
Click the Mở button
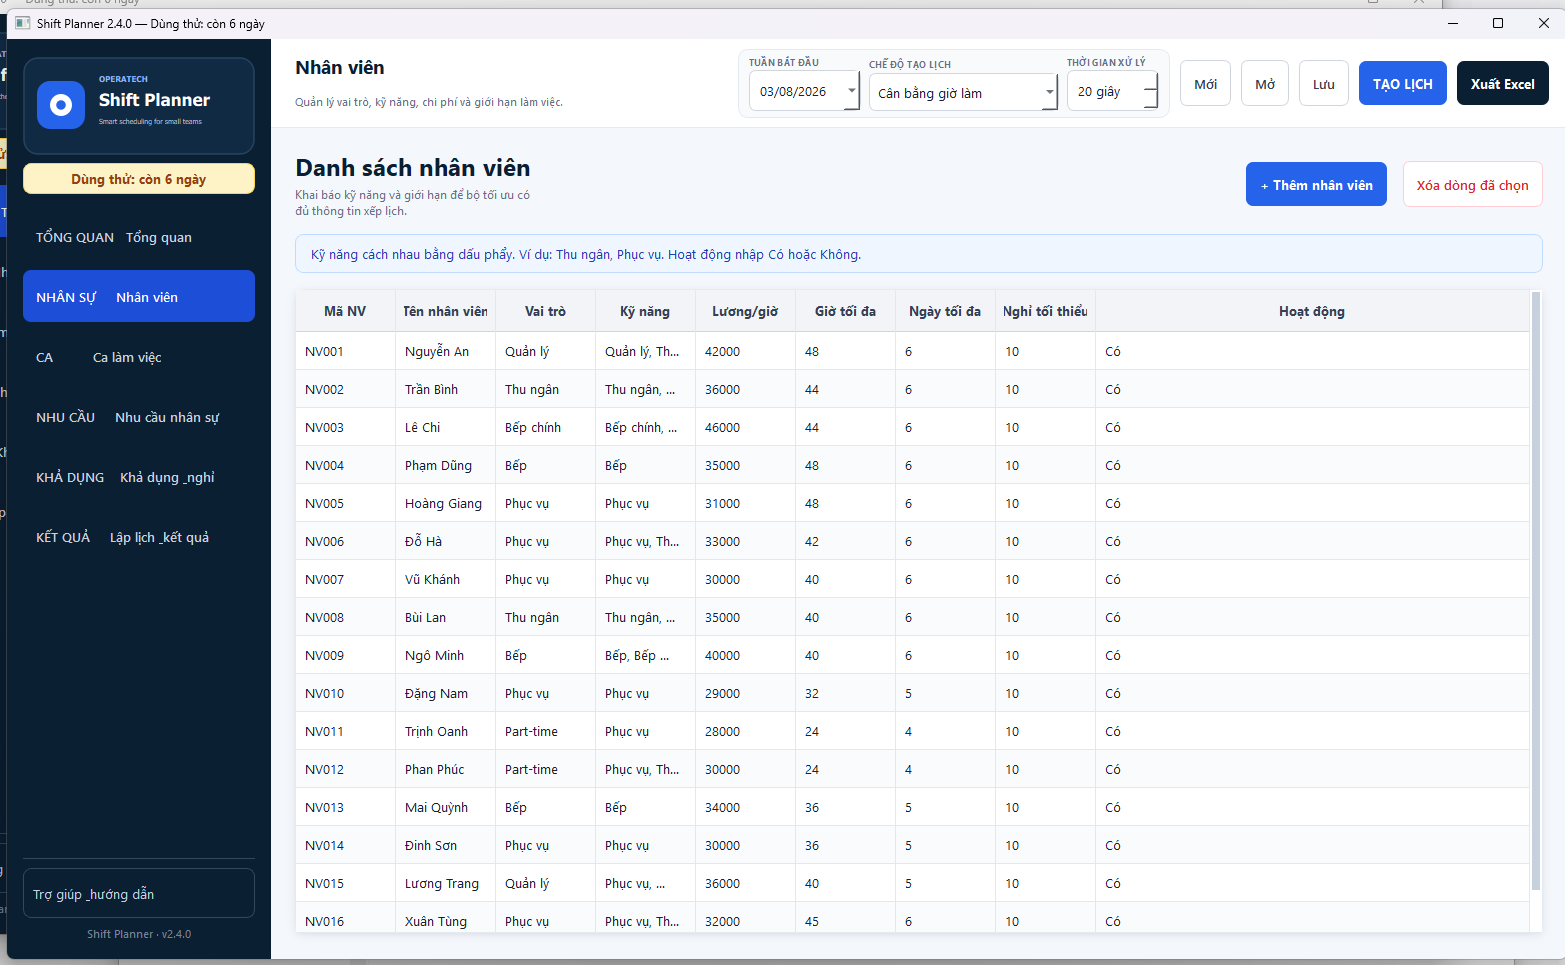click(x=1265, y=84)
